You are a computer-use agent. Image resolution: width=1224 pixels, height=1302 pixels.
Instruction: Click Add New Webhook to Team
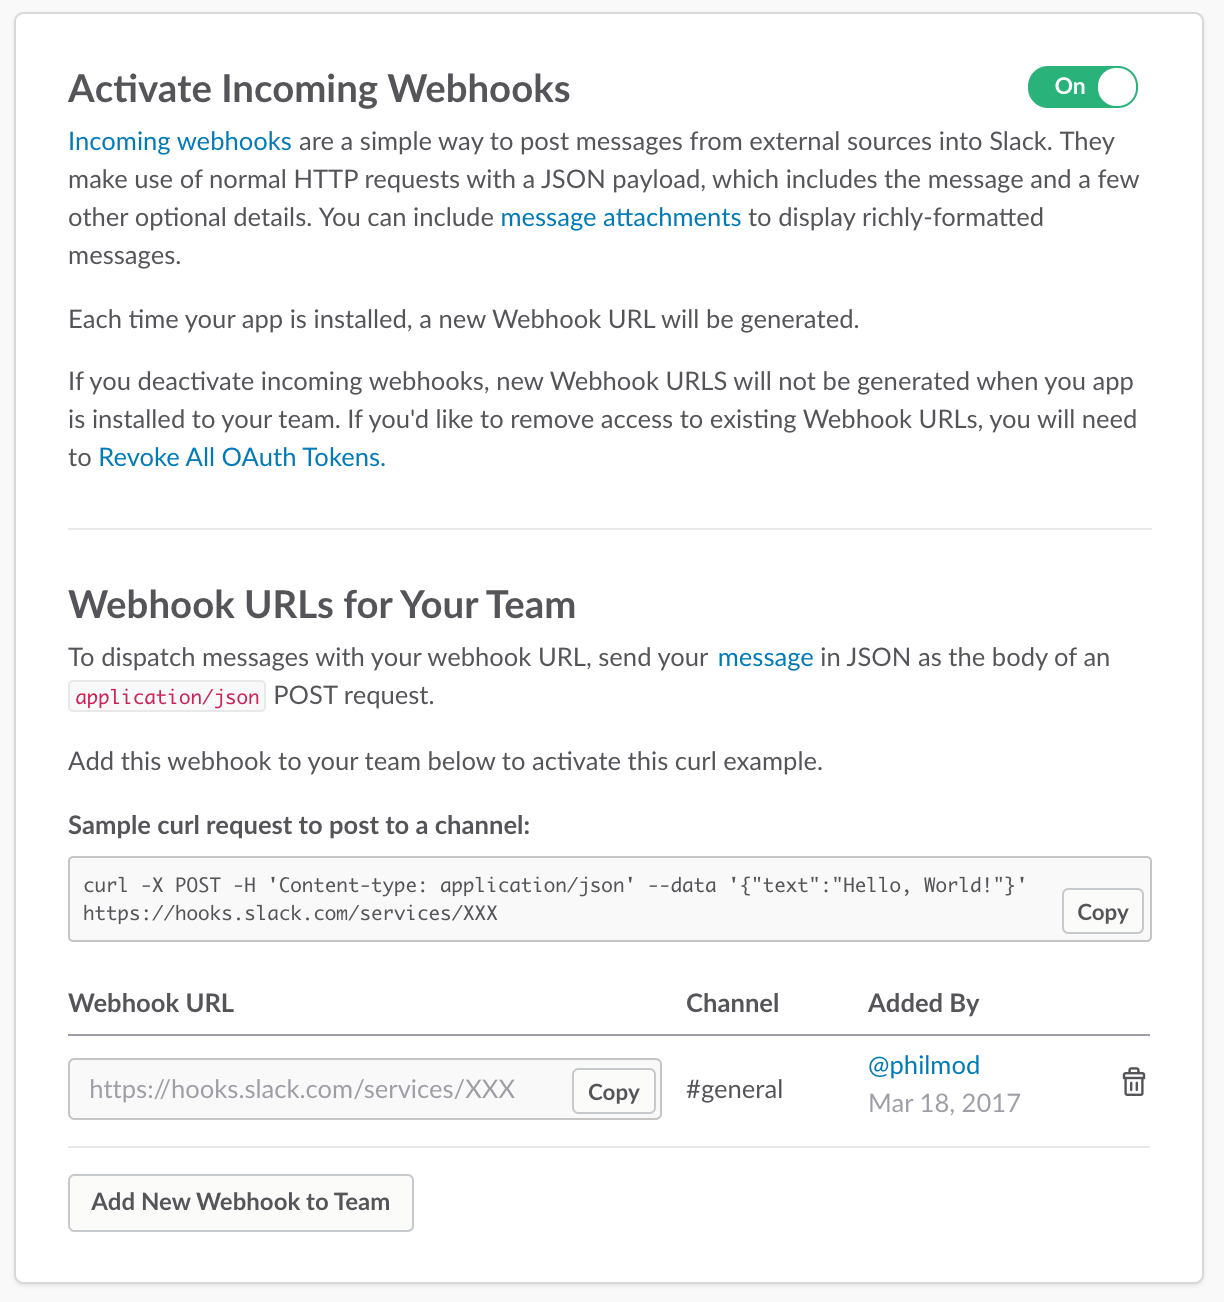tap(241, 1202)
